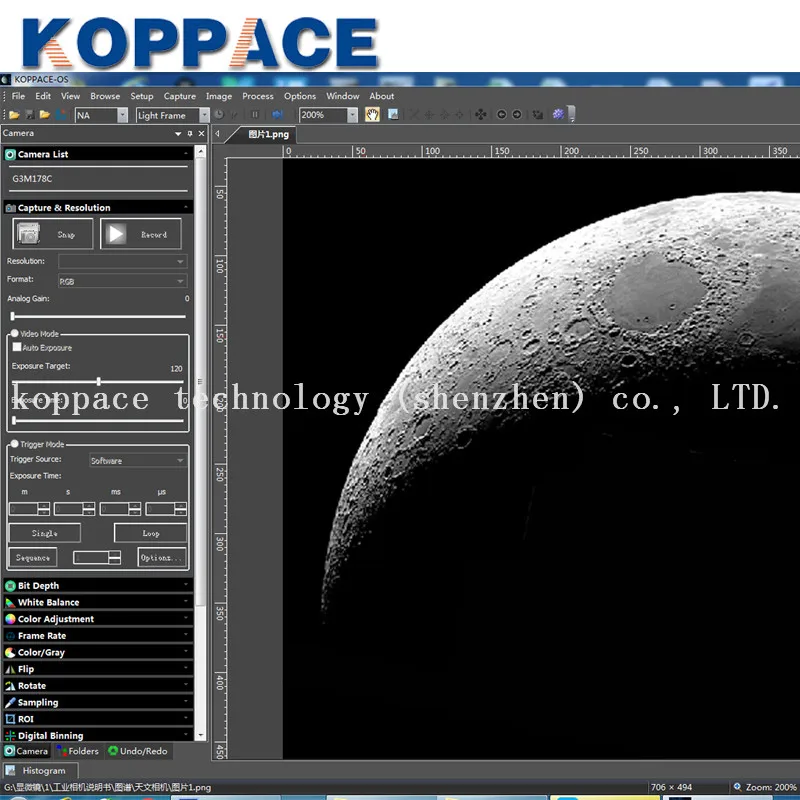Click the KOPPACE-OS title bar app icon
Viewport: 800px width, 800px height.
click(x=6, y=79)
